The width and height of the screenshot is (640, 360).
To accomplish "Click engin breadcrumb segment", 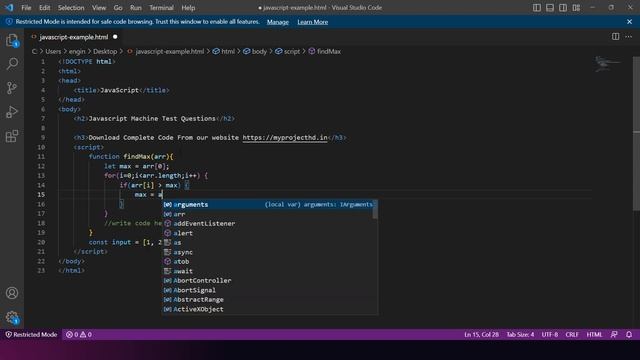I will pyautogui.click(x=77, y=51).
